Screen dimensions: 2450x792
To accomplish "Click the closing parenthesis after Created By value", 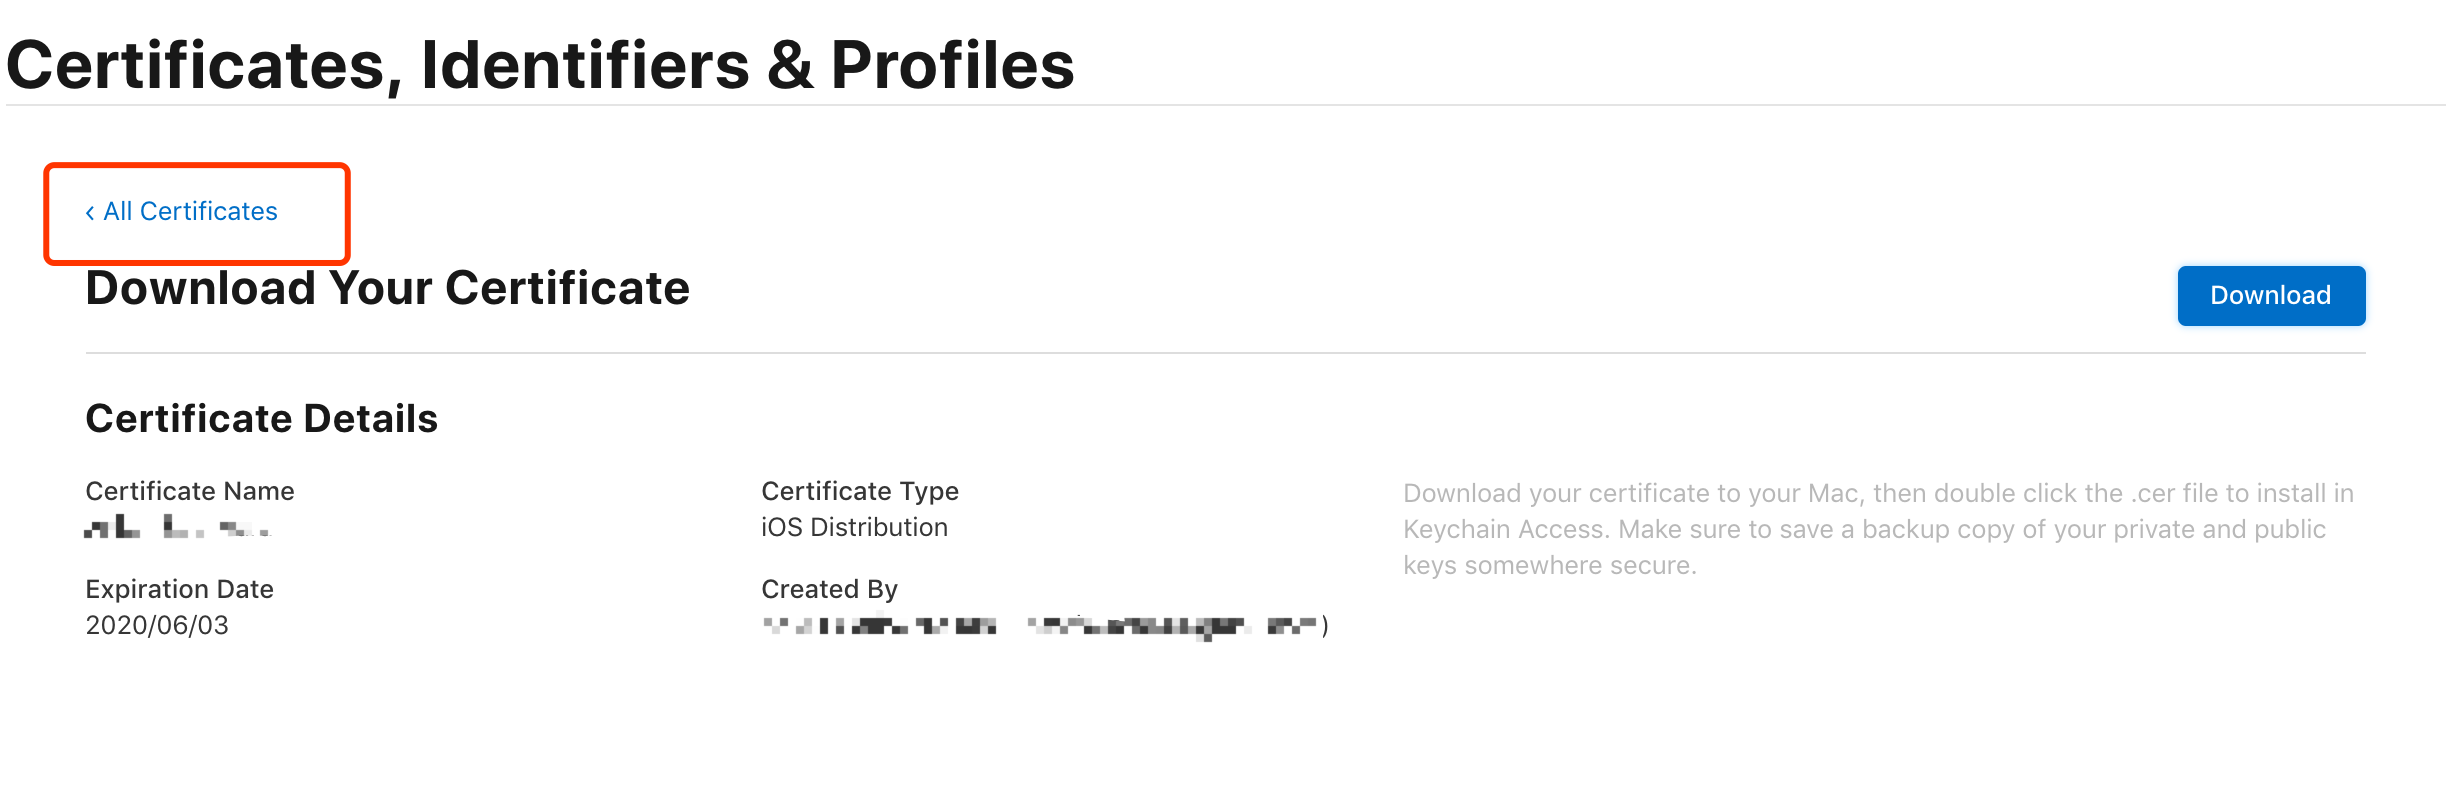I will (x=1325, y=626).
